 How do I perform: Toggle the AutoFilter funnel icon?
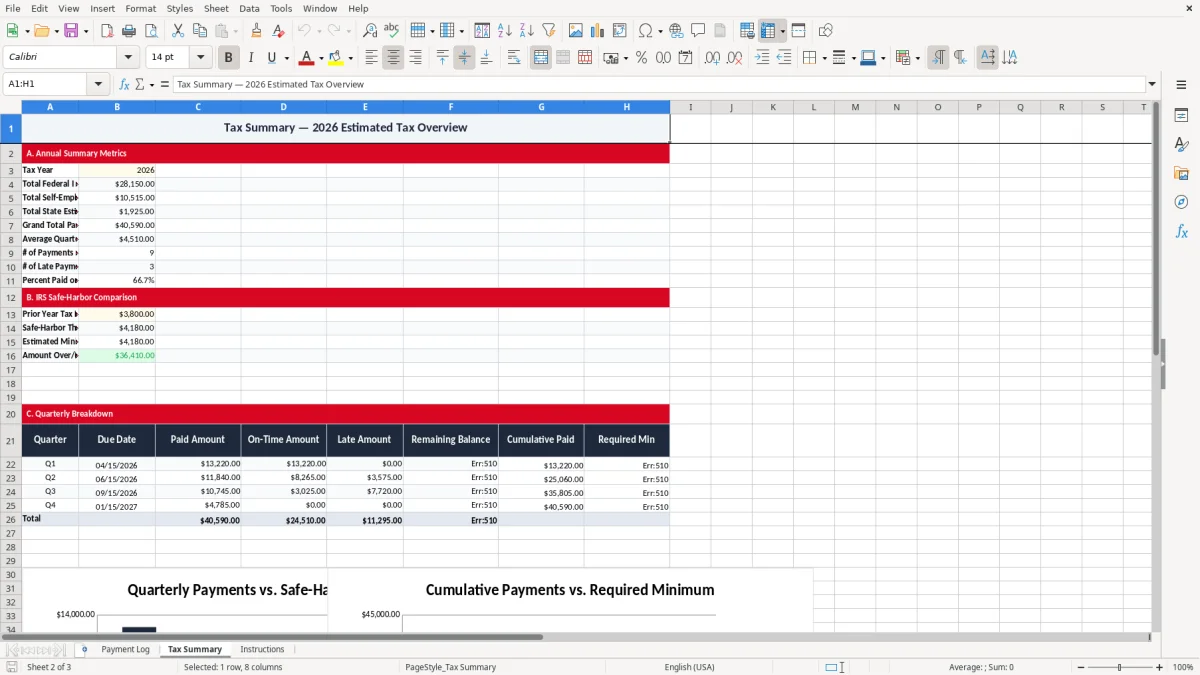point(549,31)
